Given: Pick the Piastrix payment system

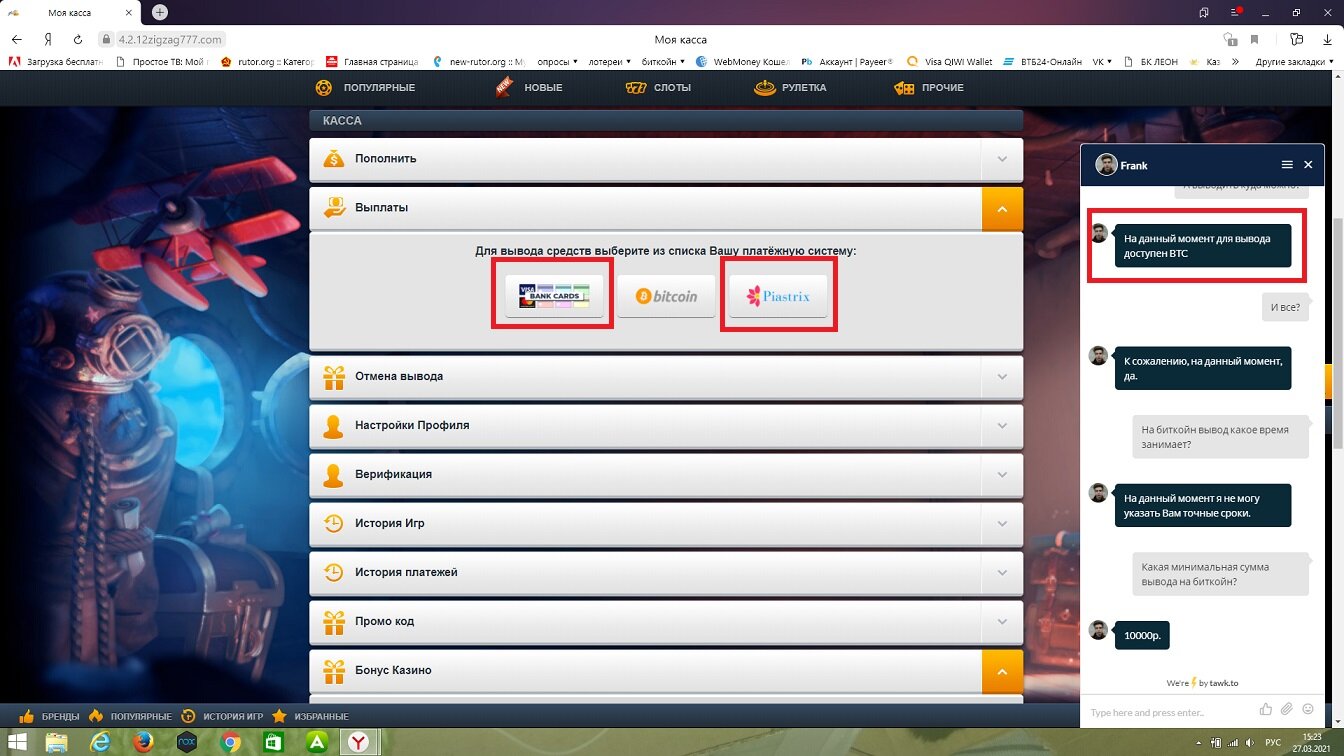Looking at the screenshot, I should pos(778,296).
